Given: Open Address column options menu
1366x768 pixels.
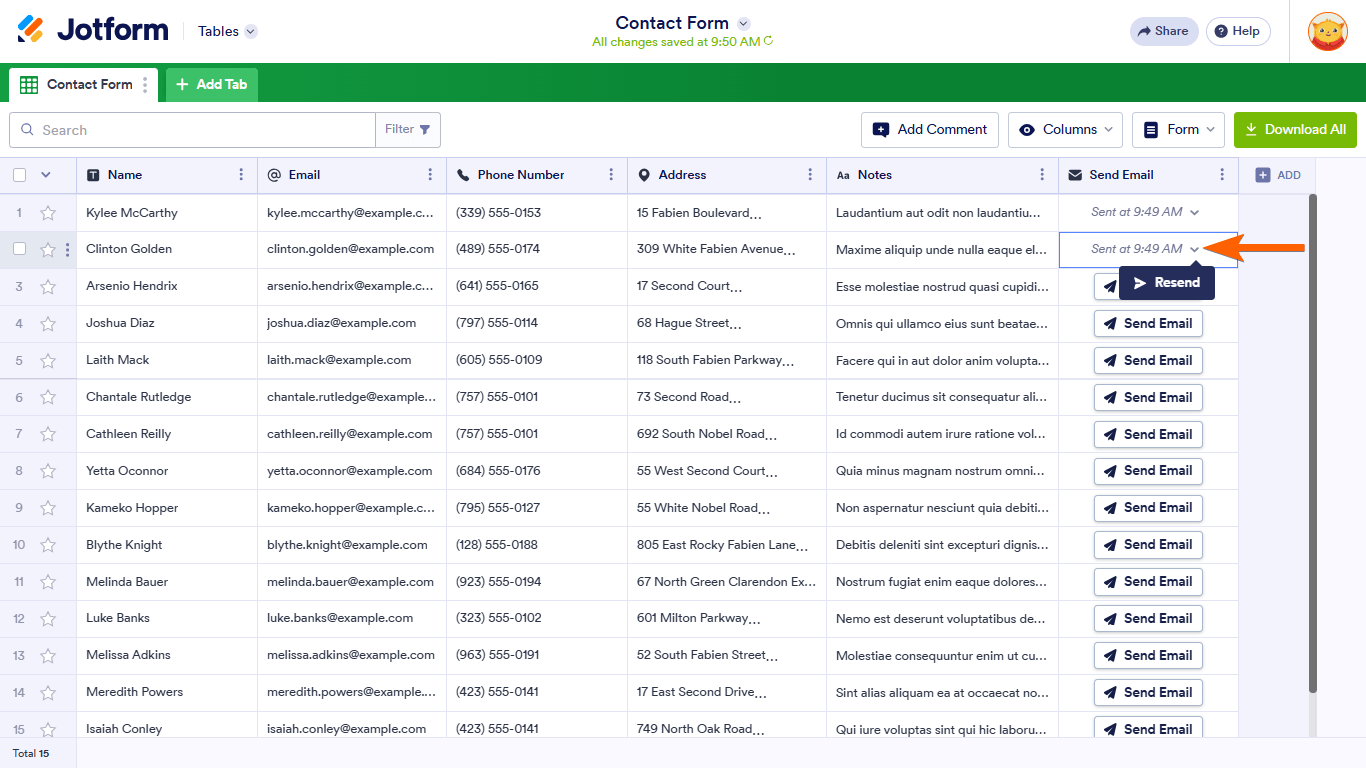Looking at the screenshot, I should [x=810, y=175].
